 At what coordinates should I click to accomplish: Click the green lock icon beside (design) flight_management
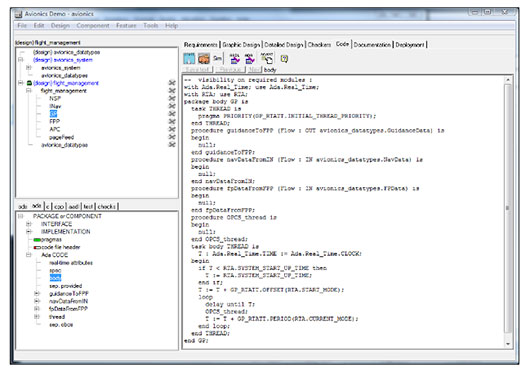29,83
